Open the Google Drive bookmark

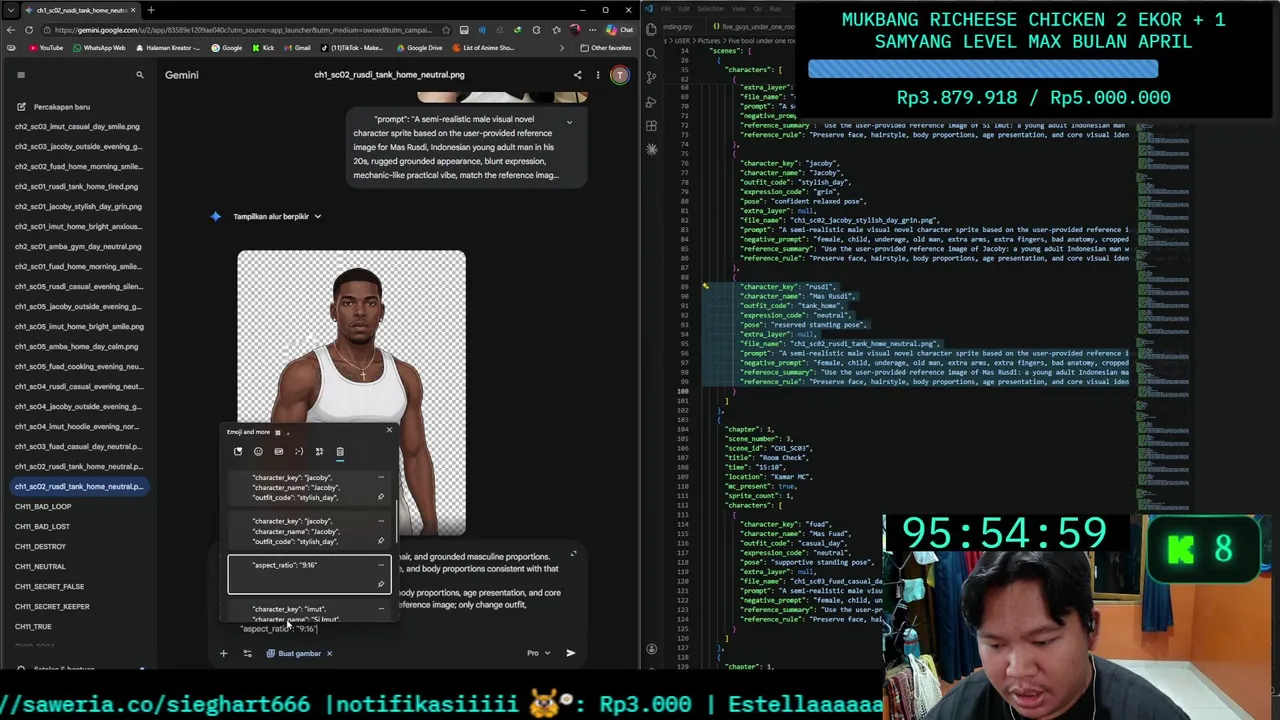tap(418, 48)
